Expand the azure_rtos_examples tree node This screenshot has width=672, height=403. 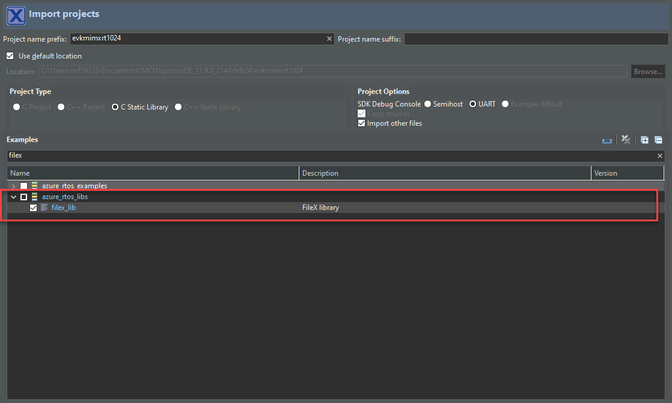point(13,186)
